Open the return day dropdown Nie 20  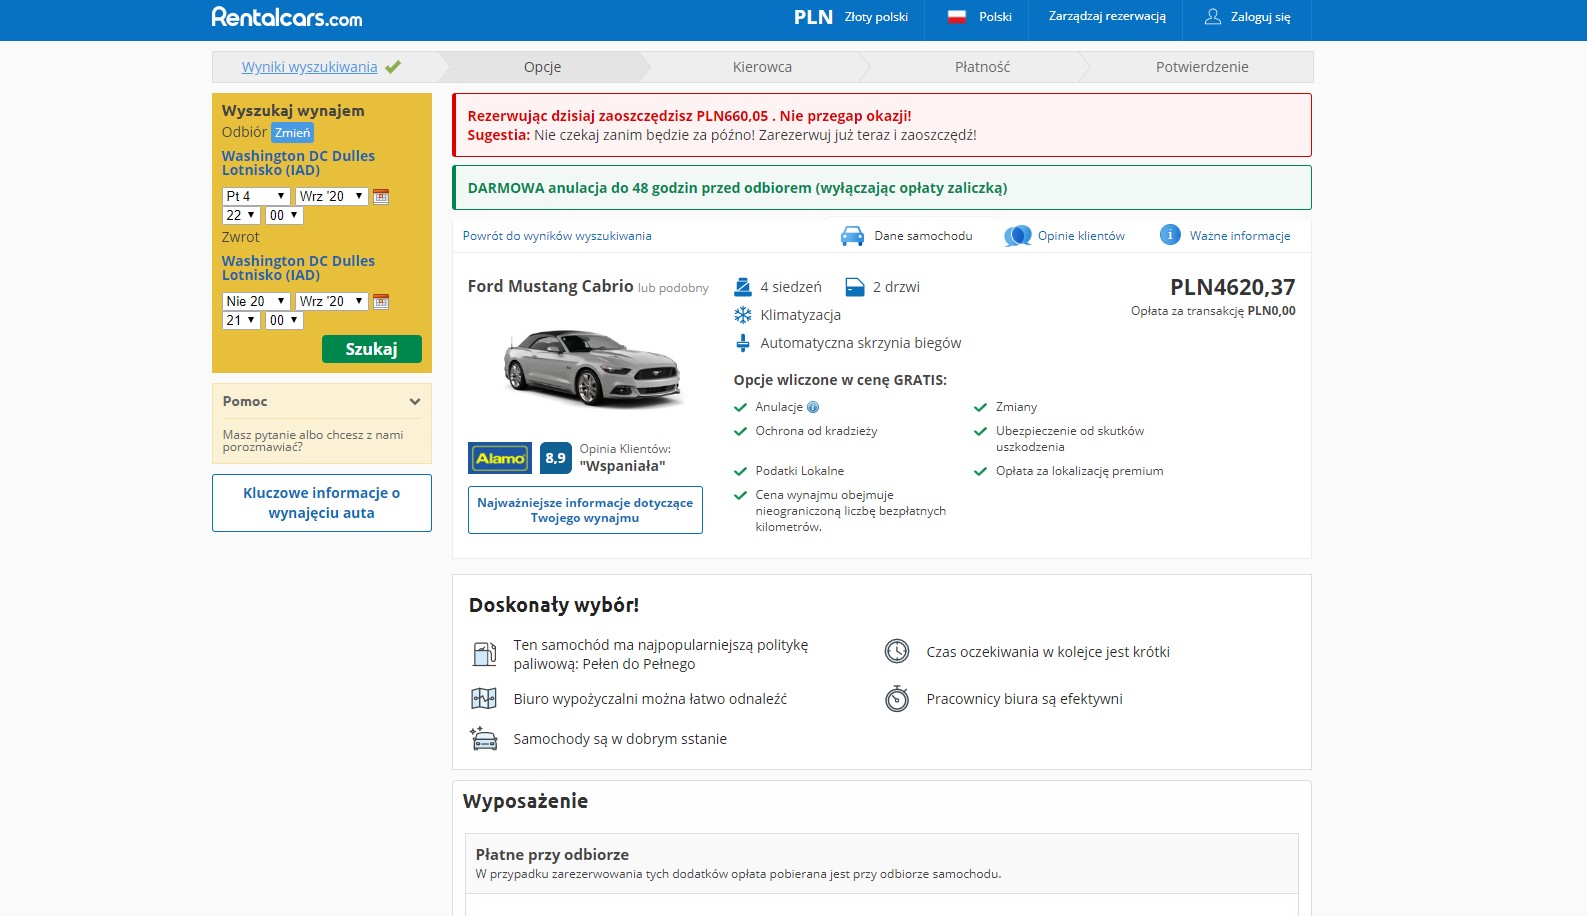256,302
